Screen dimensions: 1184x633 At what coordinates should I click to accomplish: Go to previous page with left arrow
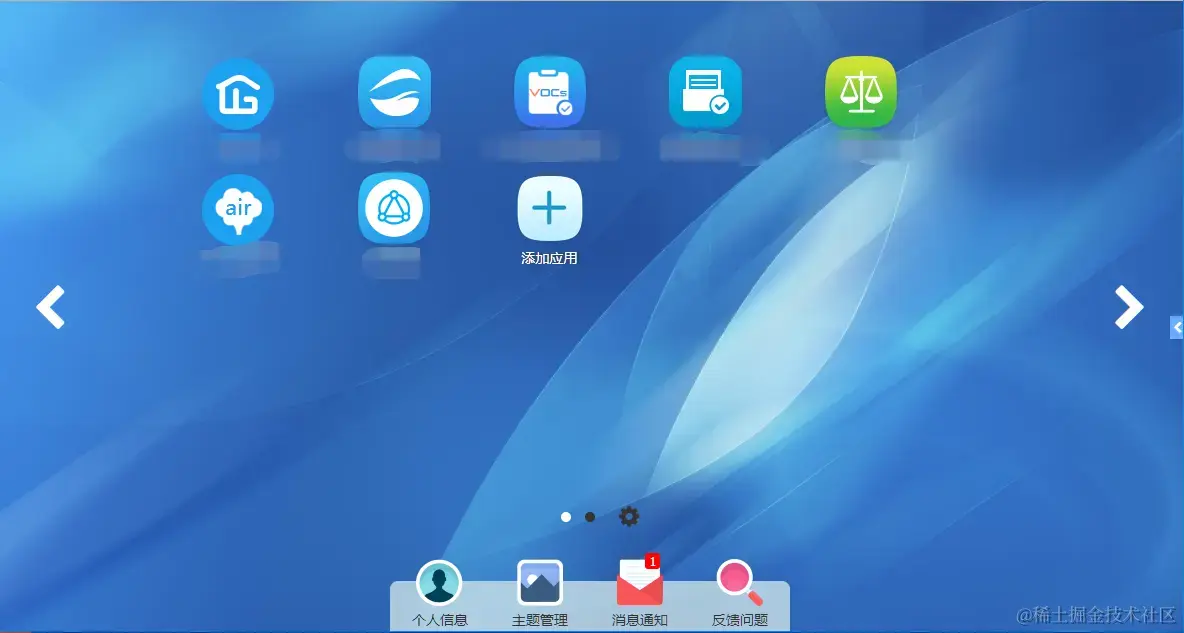51,307
